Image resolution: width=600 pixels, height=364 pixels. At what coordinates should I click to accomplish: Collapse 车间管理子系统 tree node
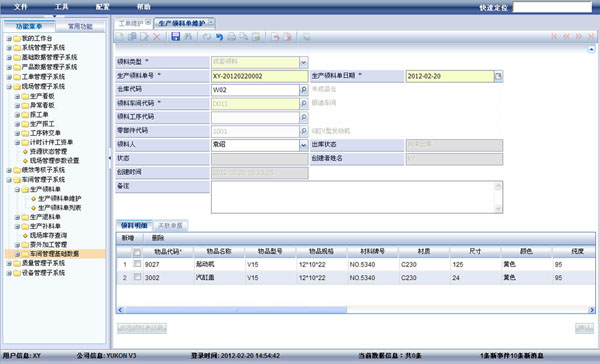tap(9, 180)
